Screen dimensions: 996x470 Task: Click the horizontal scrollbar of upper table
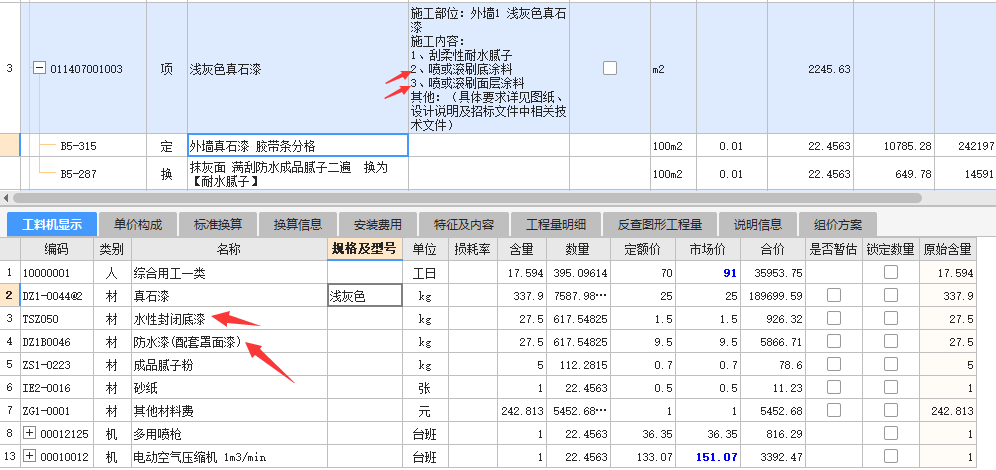[466, 198]
